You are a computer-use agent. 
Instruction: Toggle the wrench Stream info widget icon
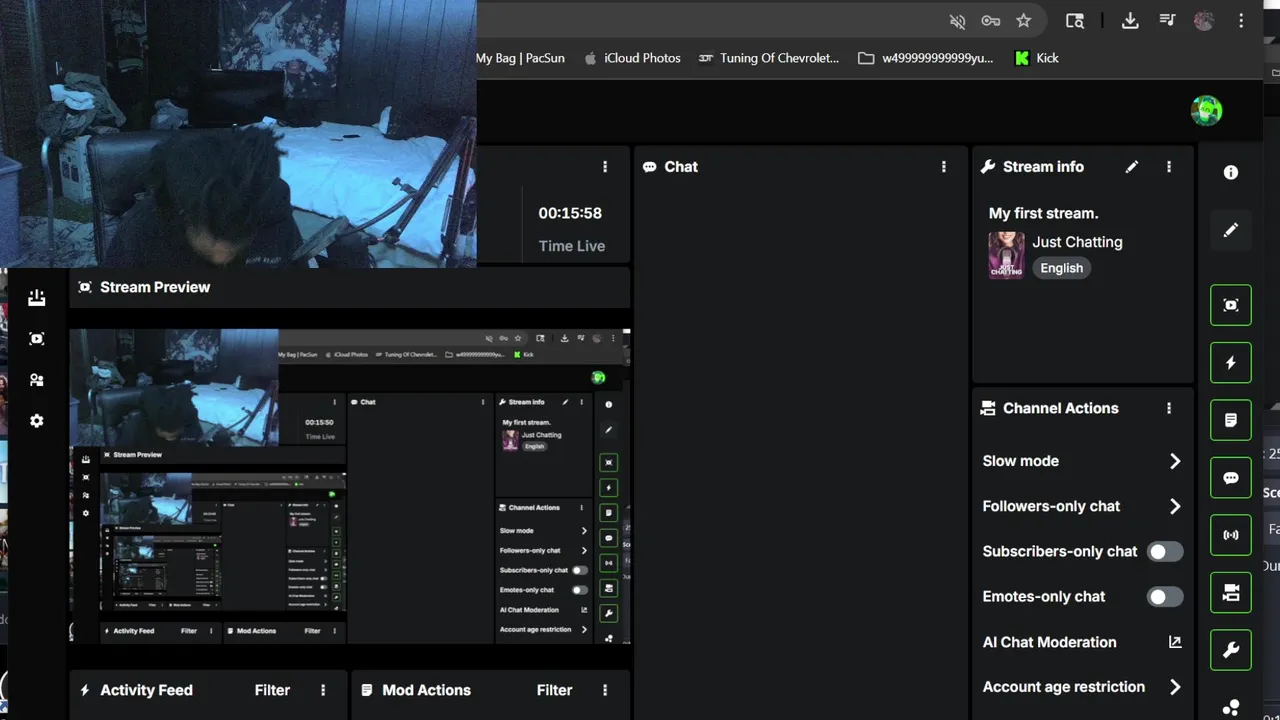point(1231,650)
